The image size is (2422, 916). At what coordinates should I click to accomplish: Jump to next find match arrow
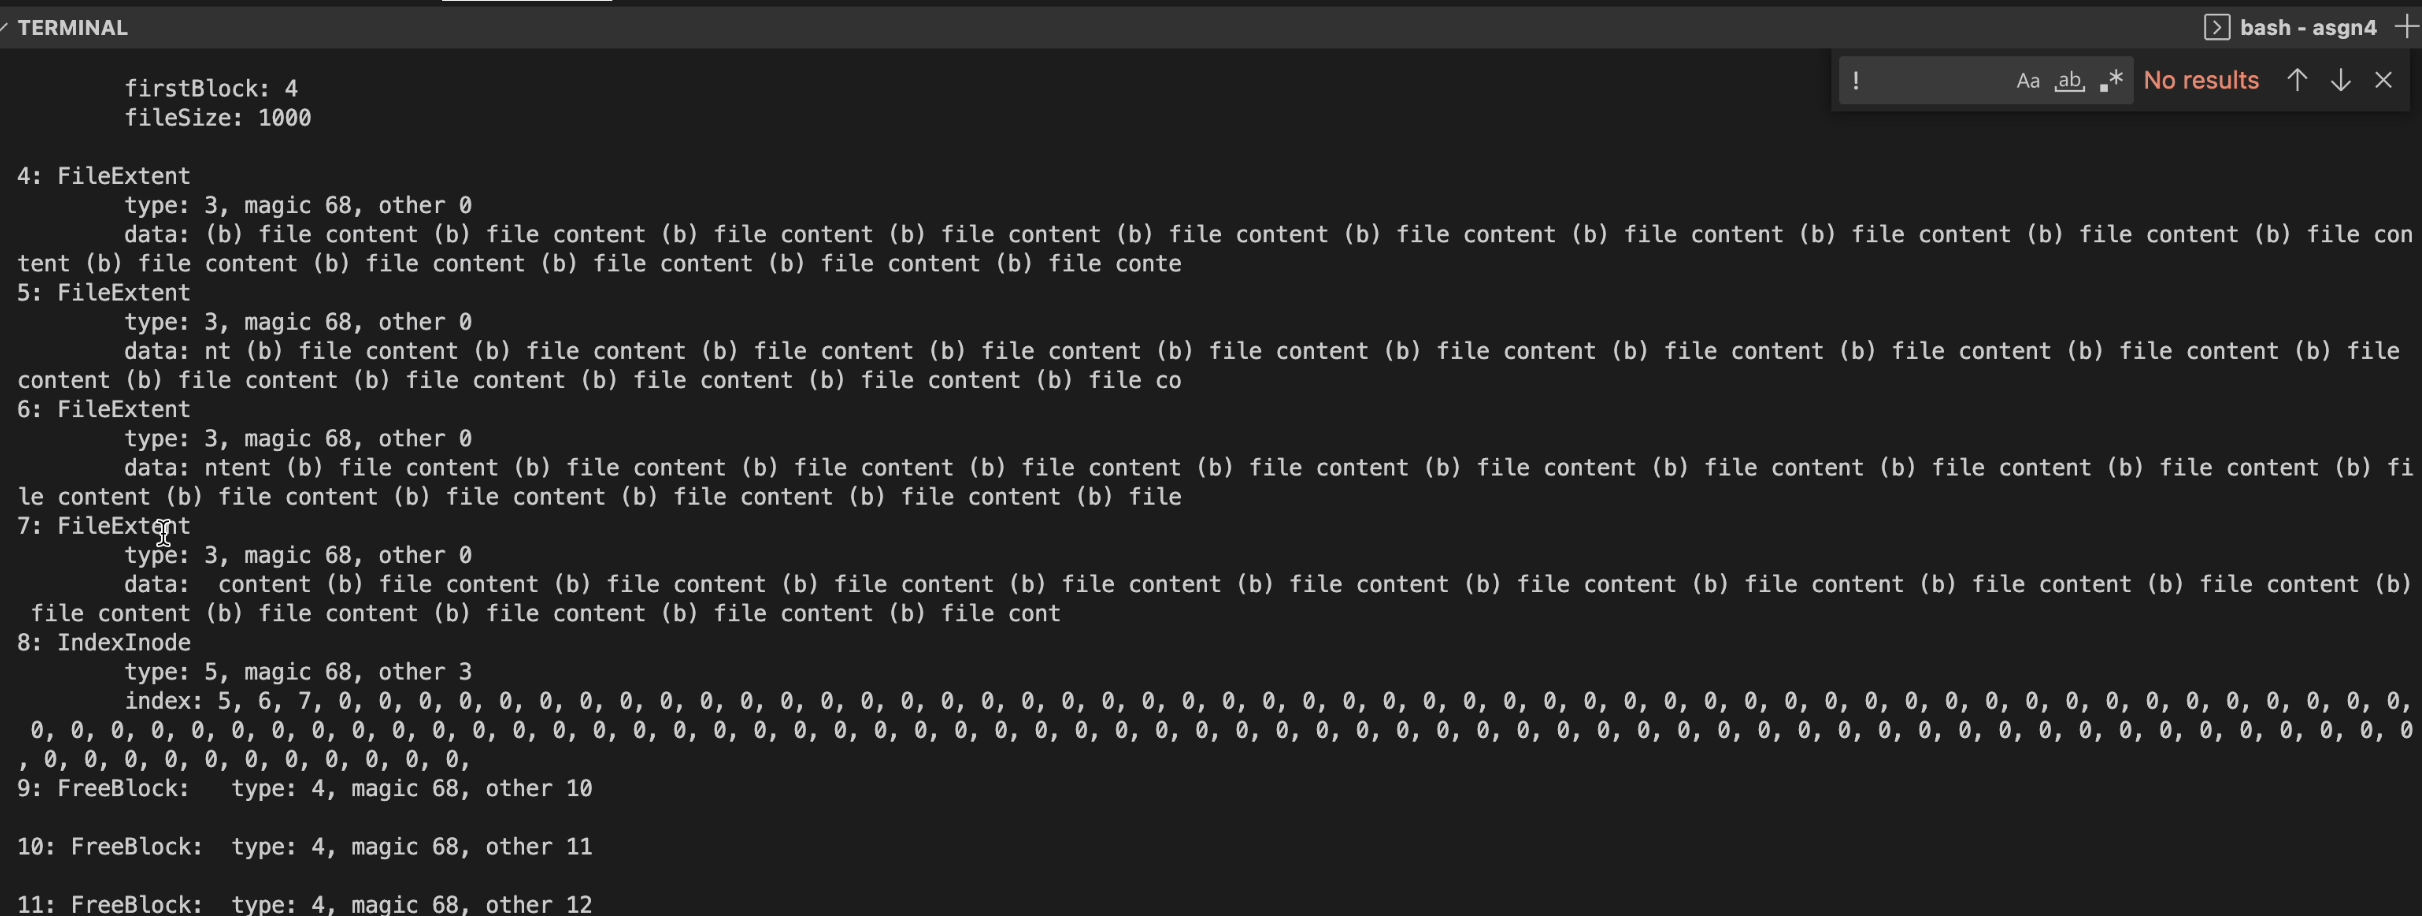[x=2340, y=80]
